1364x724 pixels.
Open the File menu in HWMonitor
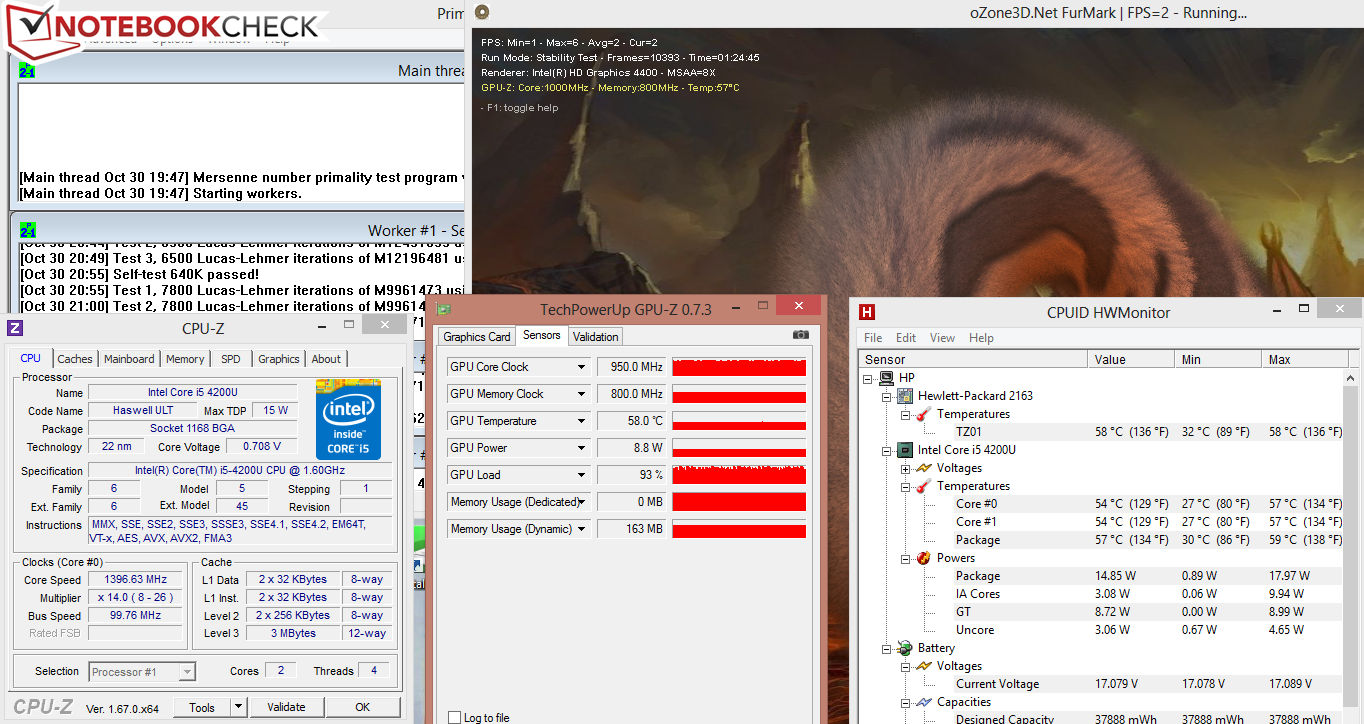873,338
